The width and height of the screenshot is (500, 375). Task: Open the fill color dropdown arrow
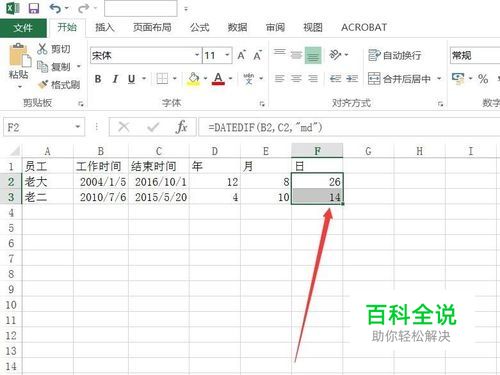(205, 79)
